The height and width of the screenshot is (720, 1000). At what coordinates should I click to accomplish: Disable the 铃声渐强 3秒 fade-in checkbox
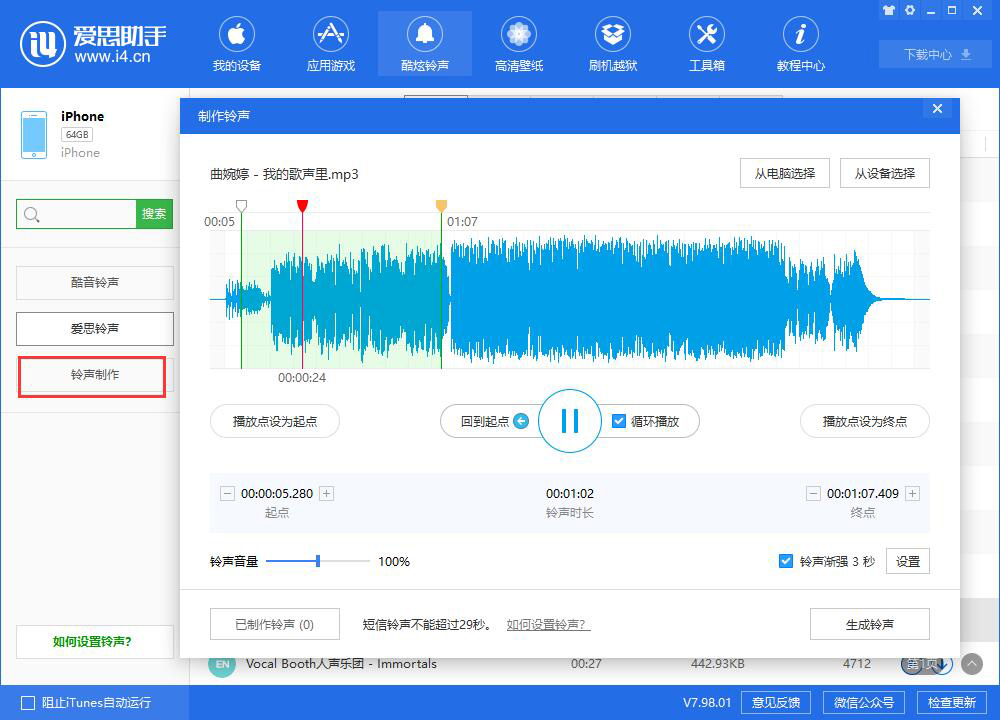tap(786, 561)
